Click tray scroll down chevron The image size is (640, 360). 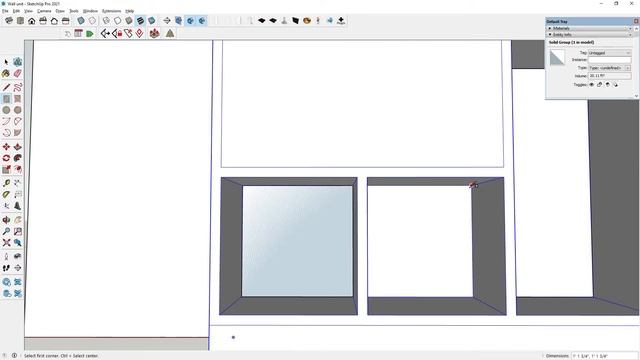[636, 96]
